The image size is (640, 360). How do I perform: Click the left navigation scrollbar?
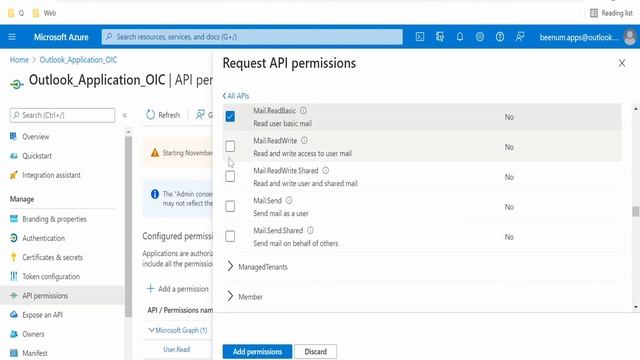tap(128, 227)
